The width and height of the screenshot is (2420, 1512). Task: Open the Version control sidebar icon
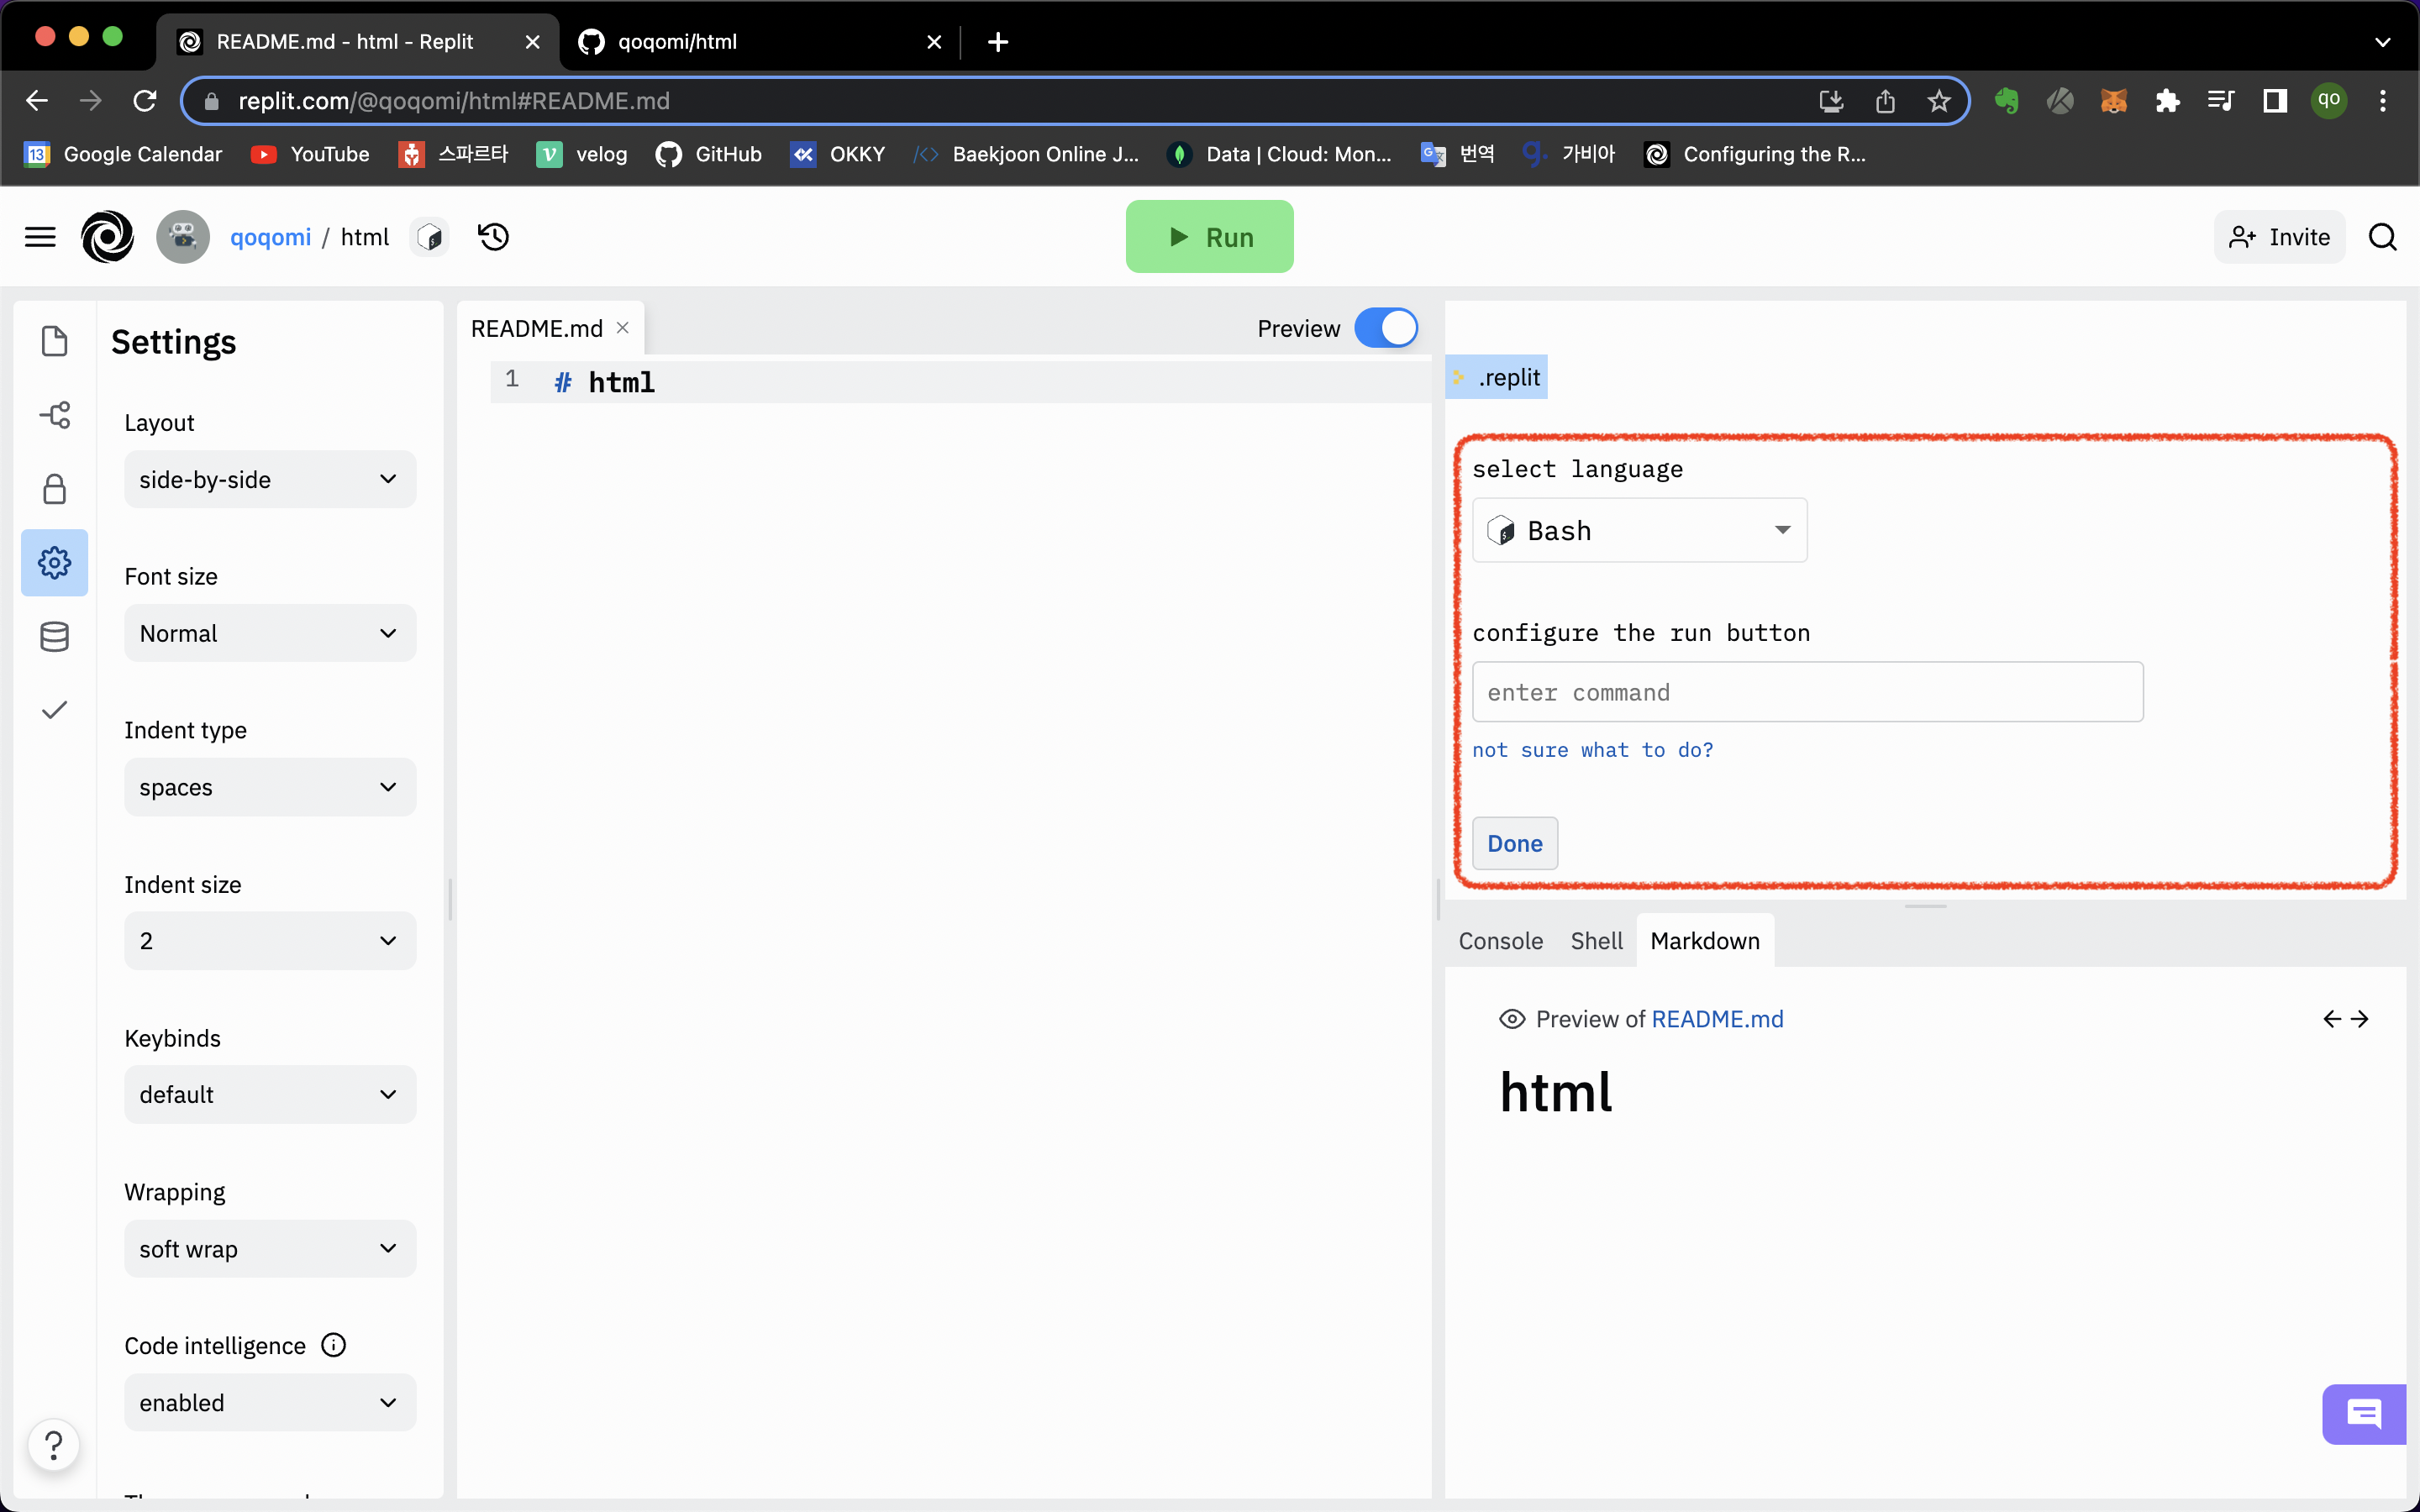[54, 415]
